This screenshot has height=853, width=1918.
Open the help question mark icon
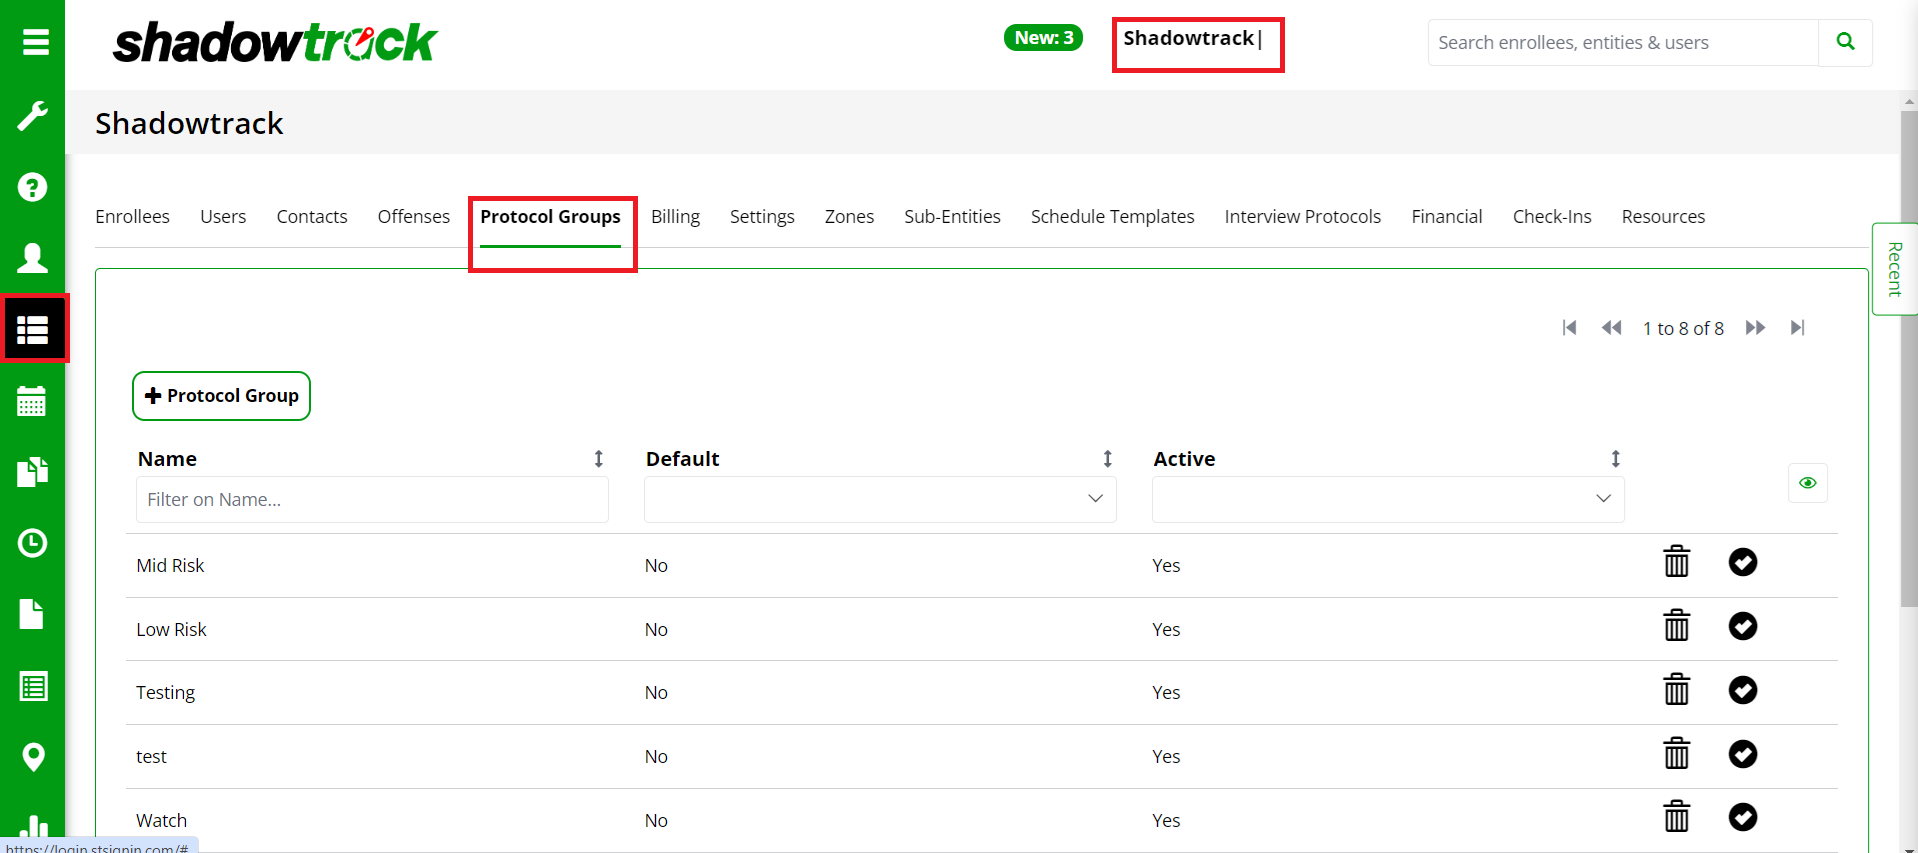pos(32,187)
